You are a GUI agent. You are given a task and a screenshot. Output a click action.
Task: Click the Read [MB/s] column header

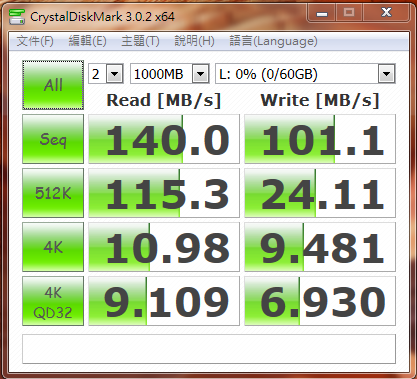tap(164, 100)
